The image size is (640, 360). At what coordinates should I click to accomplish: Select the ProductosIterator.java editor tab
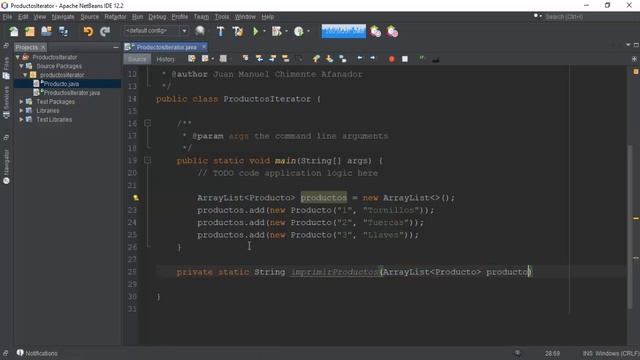pos(166,47)
